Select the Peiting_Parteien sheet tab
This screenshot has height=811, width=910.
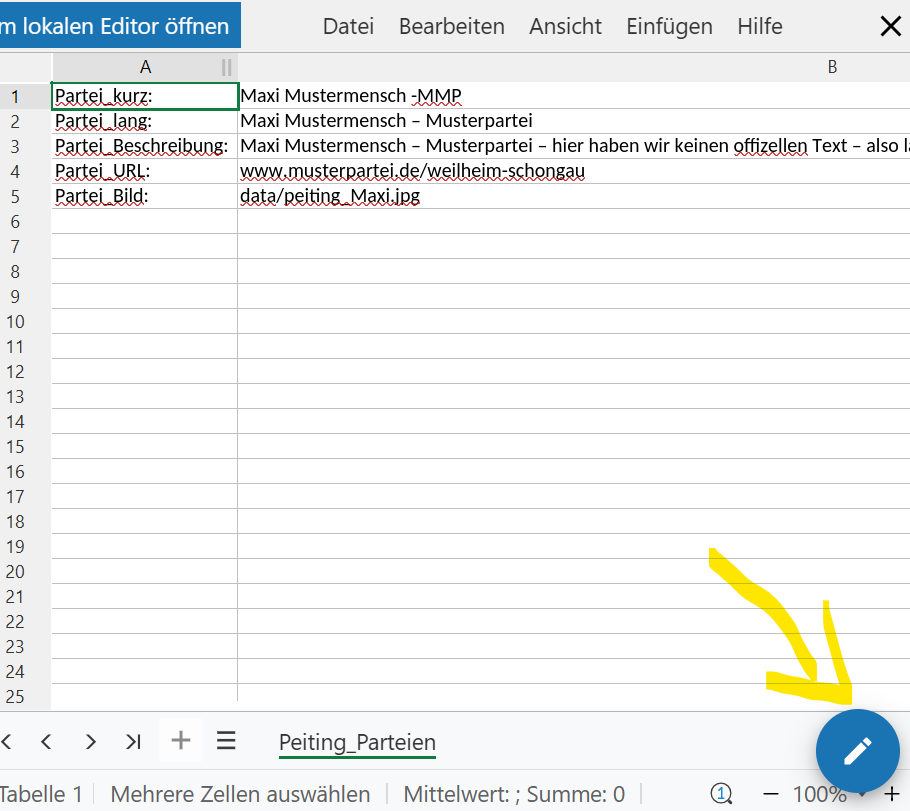(357, 743)
